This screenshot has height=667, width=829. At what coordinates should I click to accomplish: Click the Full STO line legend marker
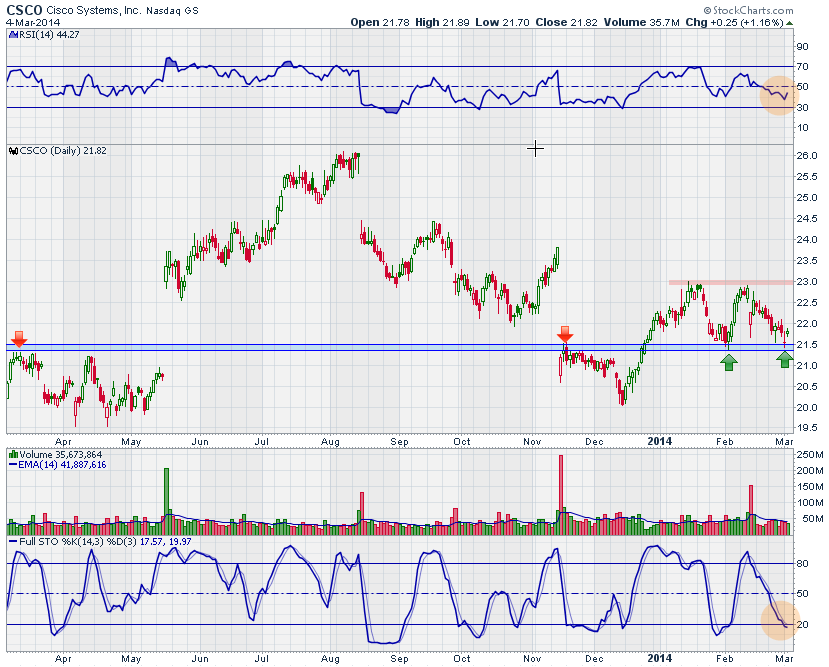click(13, 542)
